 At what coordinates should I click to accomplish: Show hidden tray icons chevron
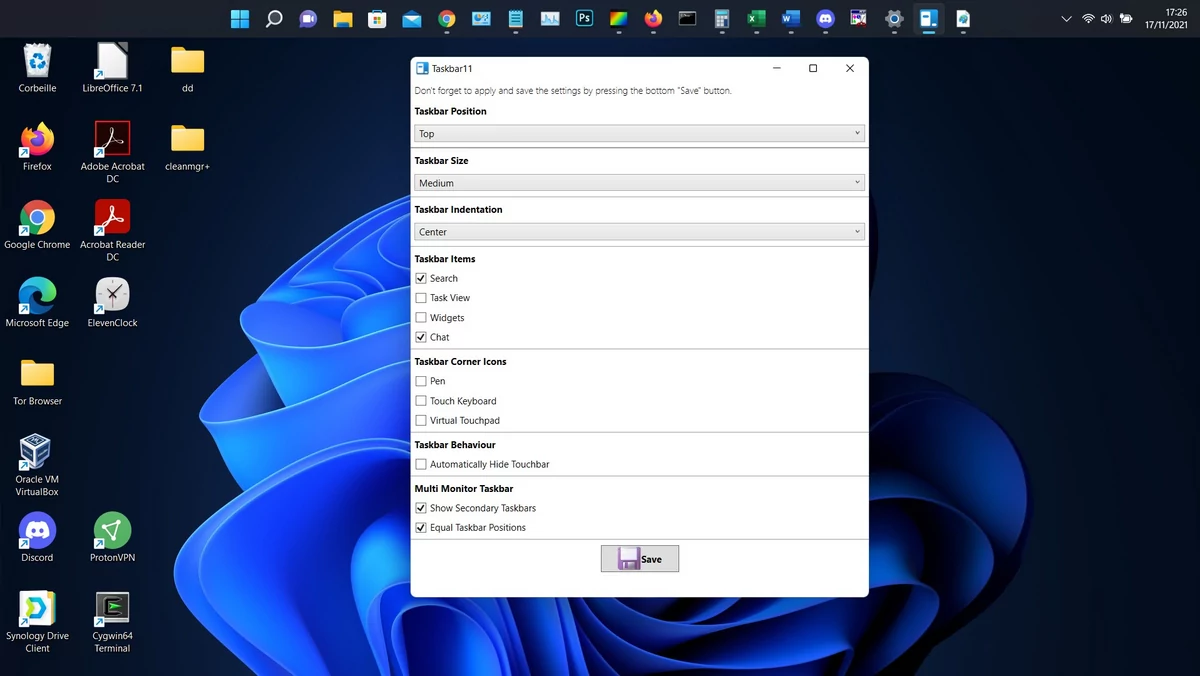click(x=1066, y=18)
